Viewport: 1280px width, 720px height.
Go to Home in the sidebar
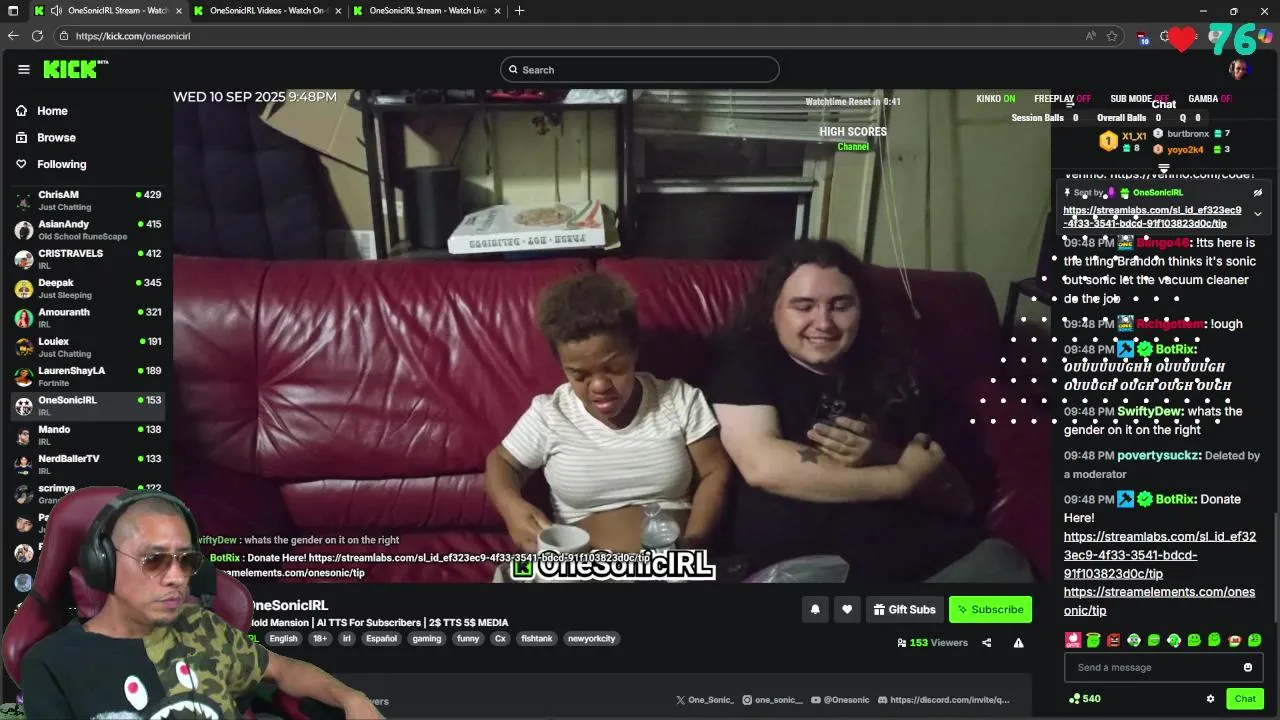click(52, 111)
